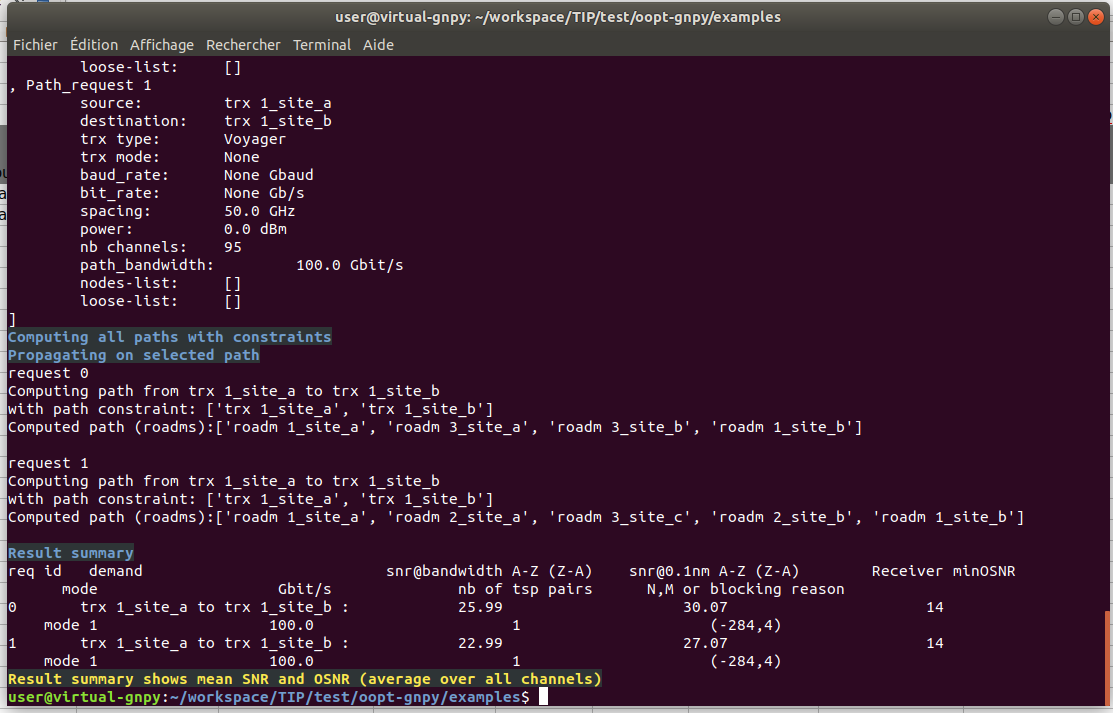Open the Fichier menu
This screenshot has width=1113, height=713.
35,45
